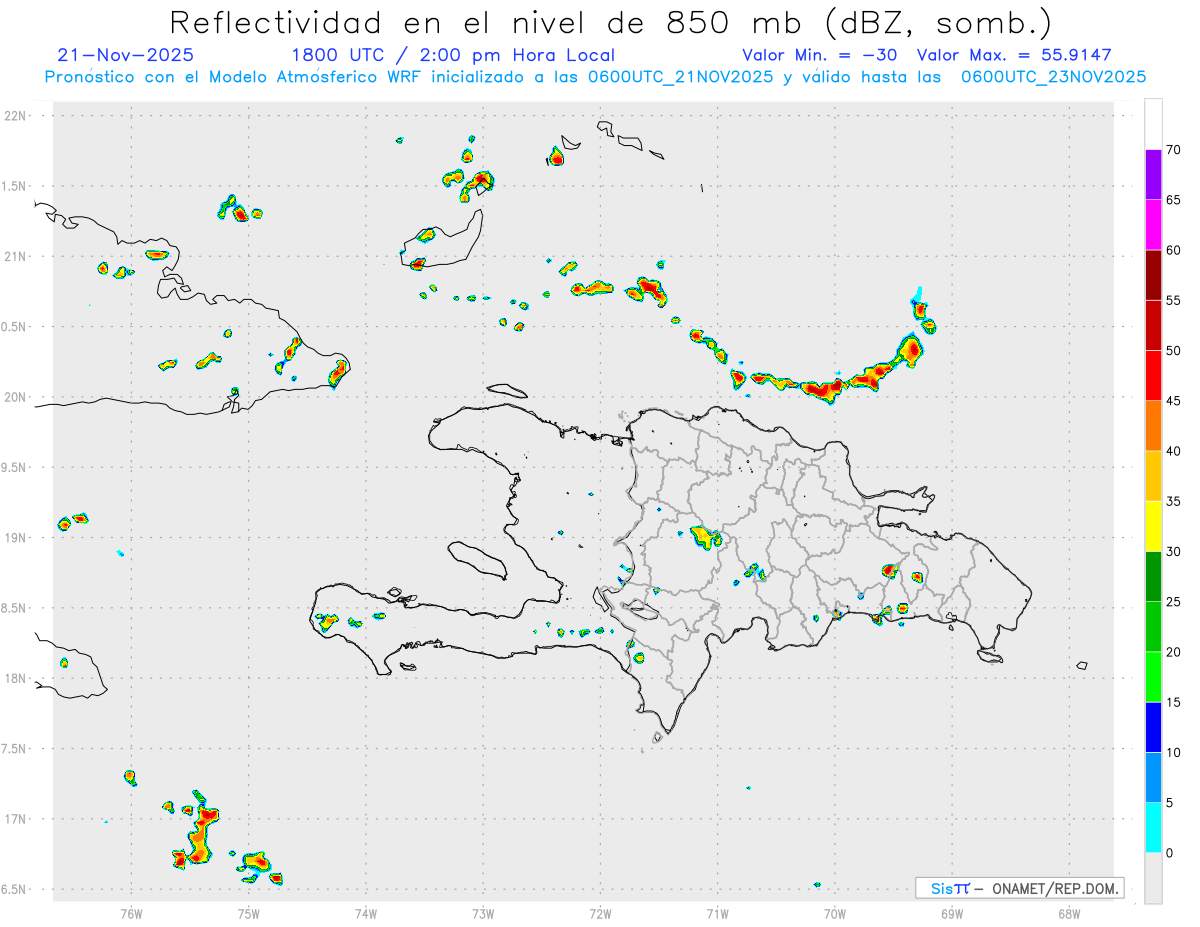Click the '35' colorbar tick label
Screen dimensions: 1200x927
pos(1173,501)
